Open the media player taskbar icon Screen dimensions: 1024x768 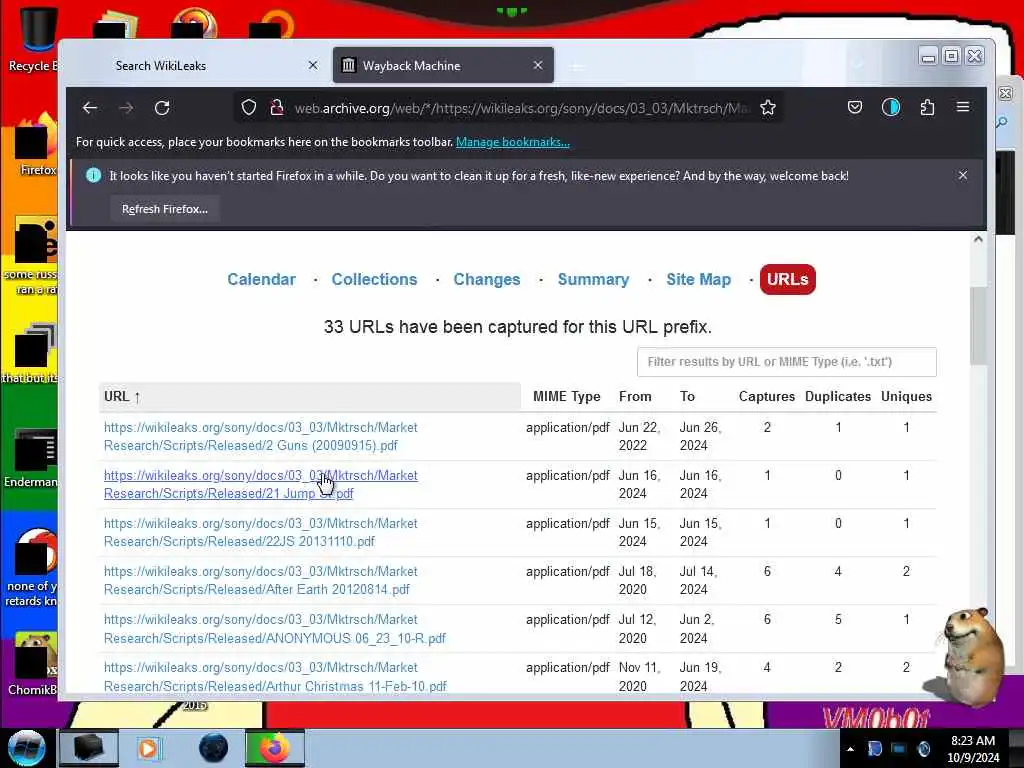tap(148, 748)
